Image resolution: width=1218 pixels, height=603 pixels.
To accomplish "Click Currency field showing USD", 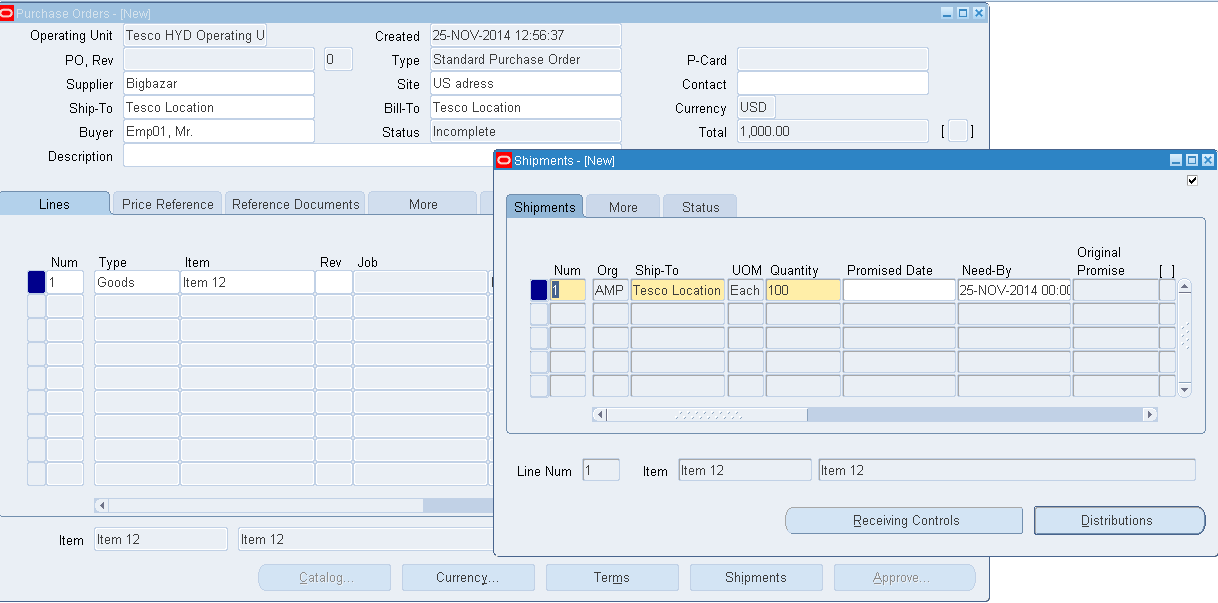I will pyautogui.click(x=756, y=107).
